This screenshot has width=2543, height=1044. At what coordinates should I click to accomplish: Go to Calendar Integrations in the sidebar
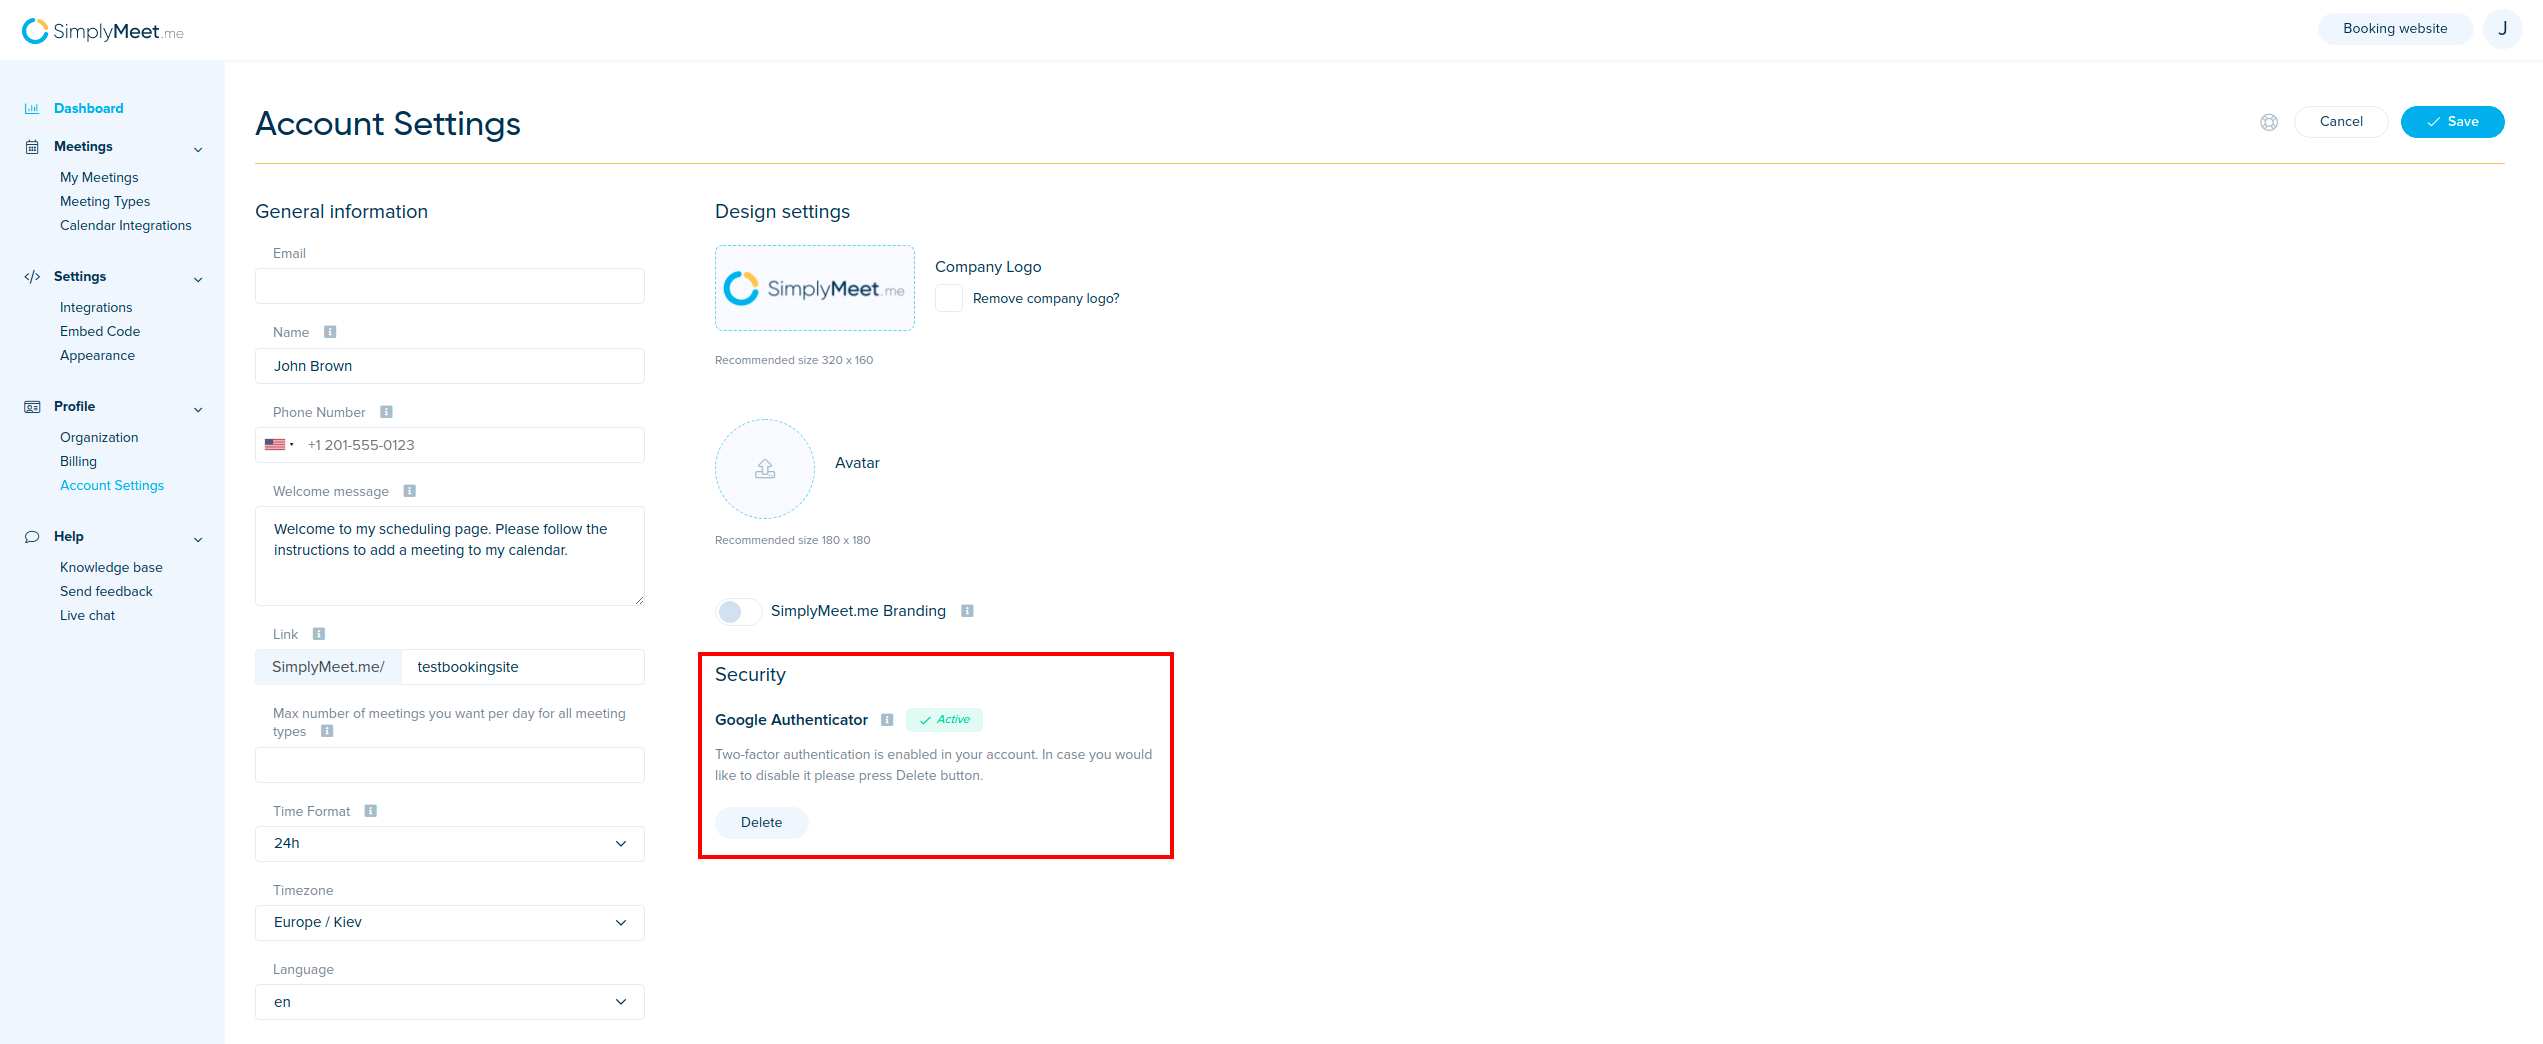(x=125, y=225)
